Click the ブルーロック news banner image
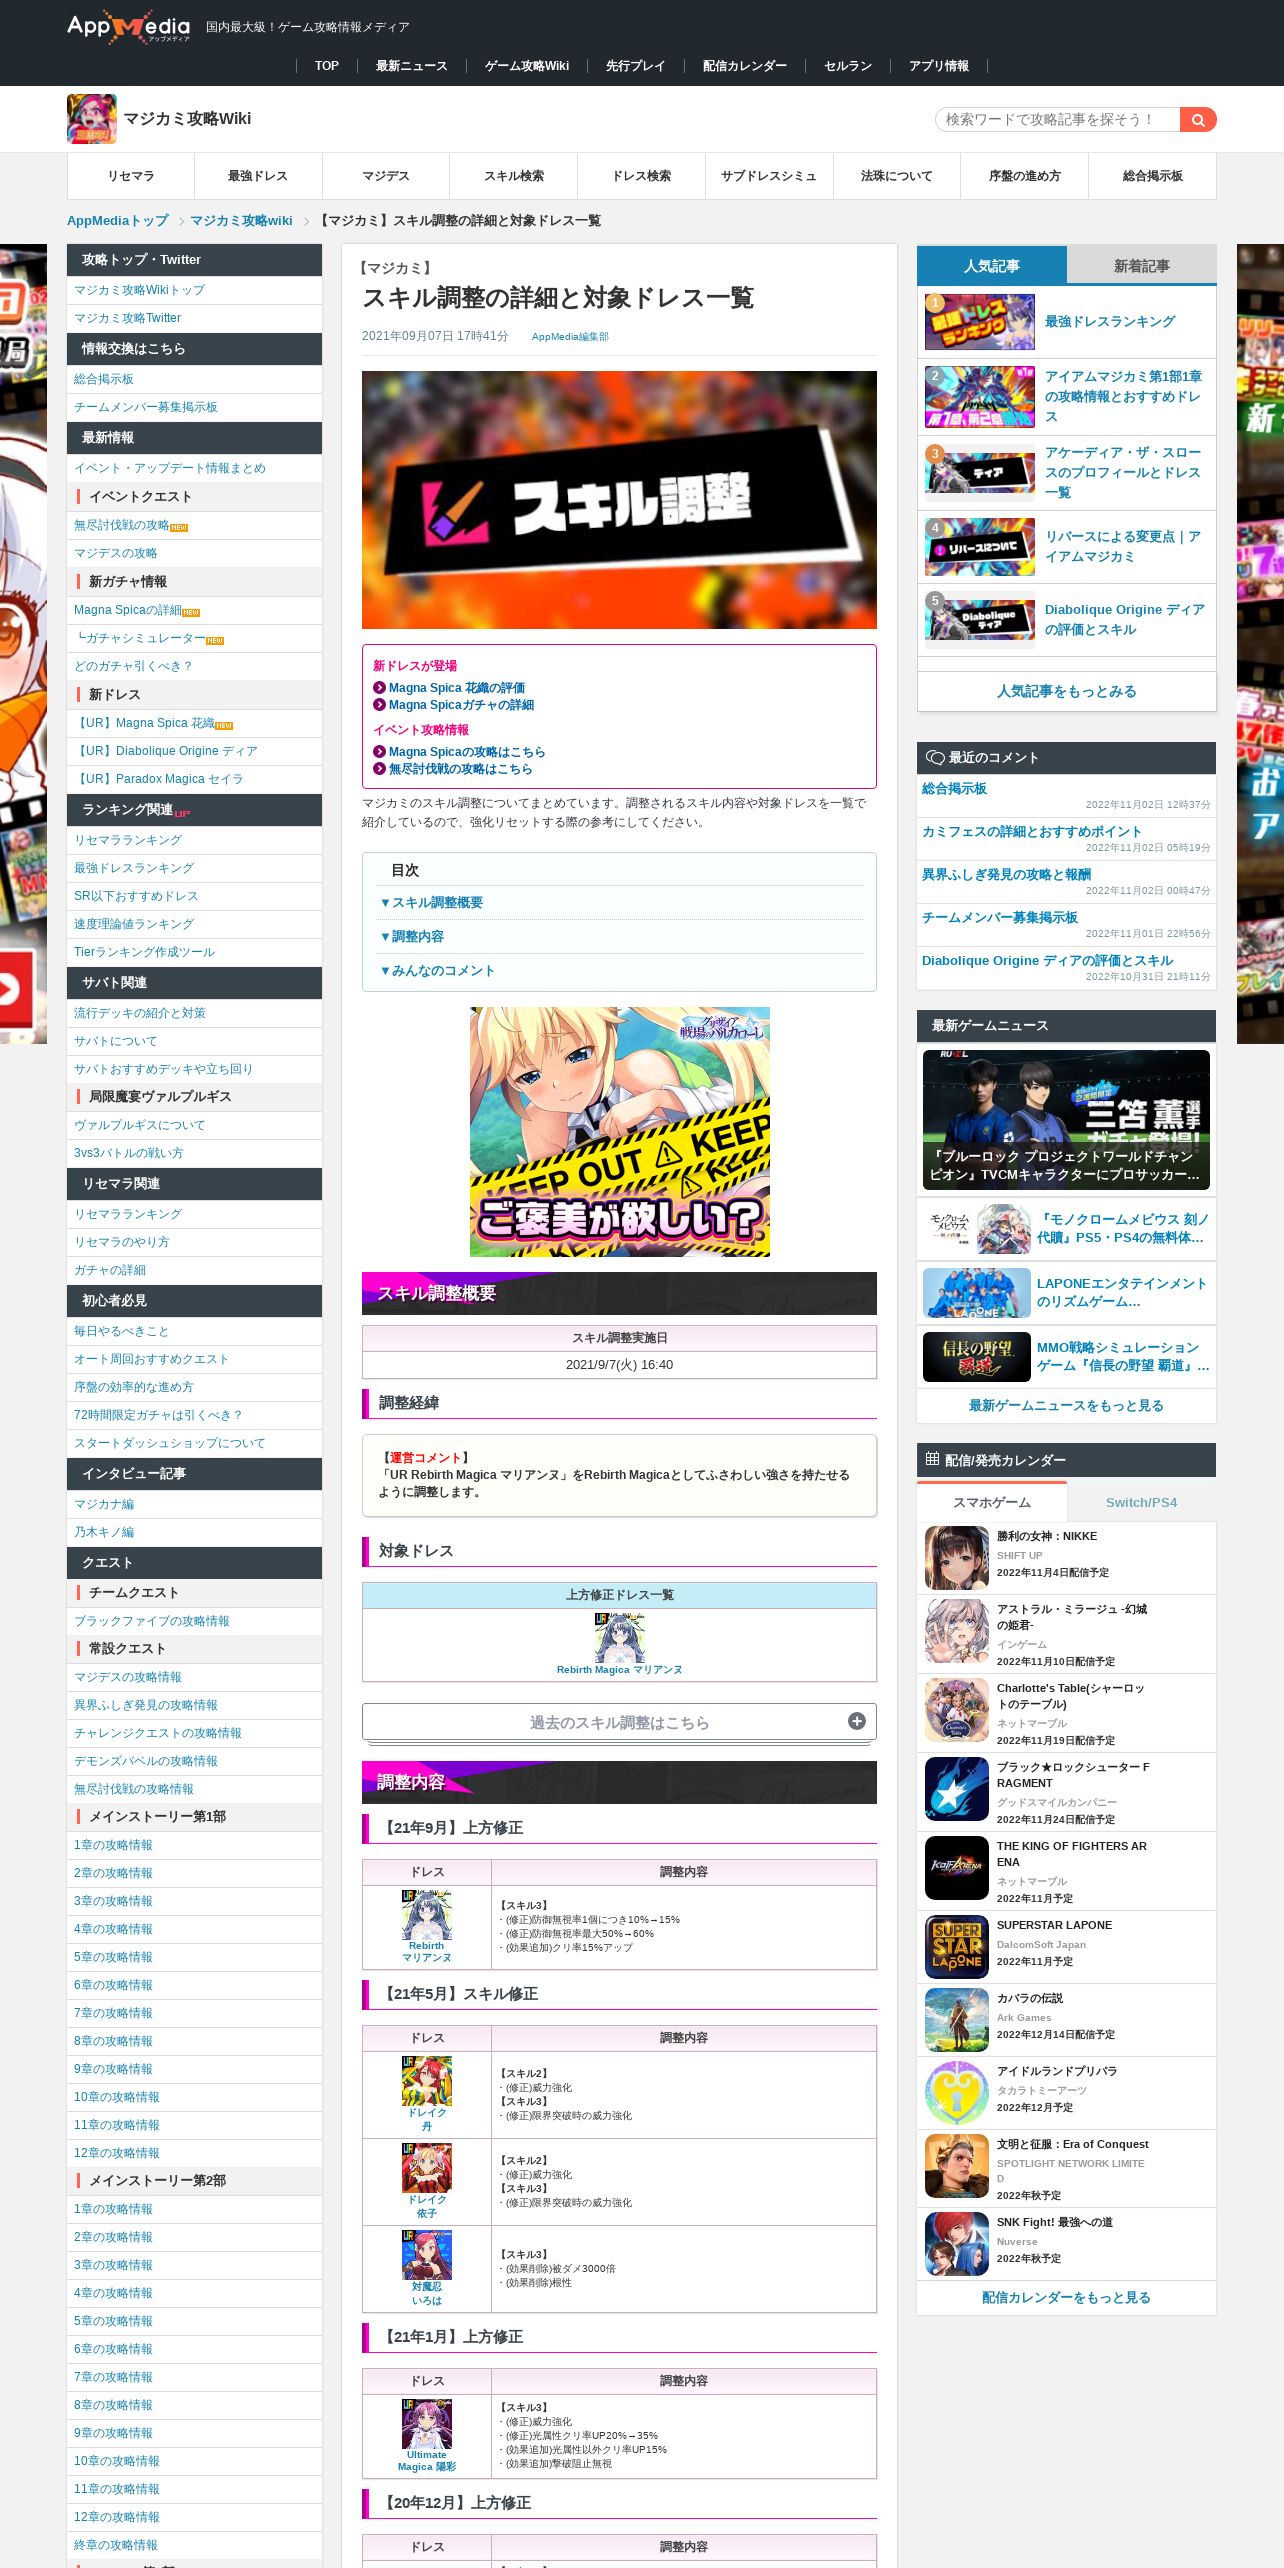This screenshot has width=1284, height=2568. click(x=1066, y=1119)
